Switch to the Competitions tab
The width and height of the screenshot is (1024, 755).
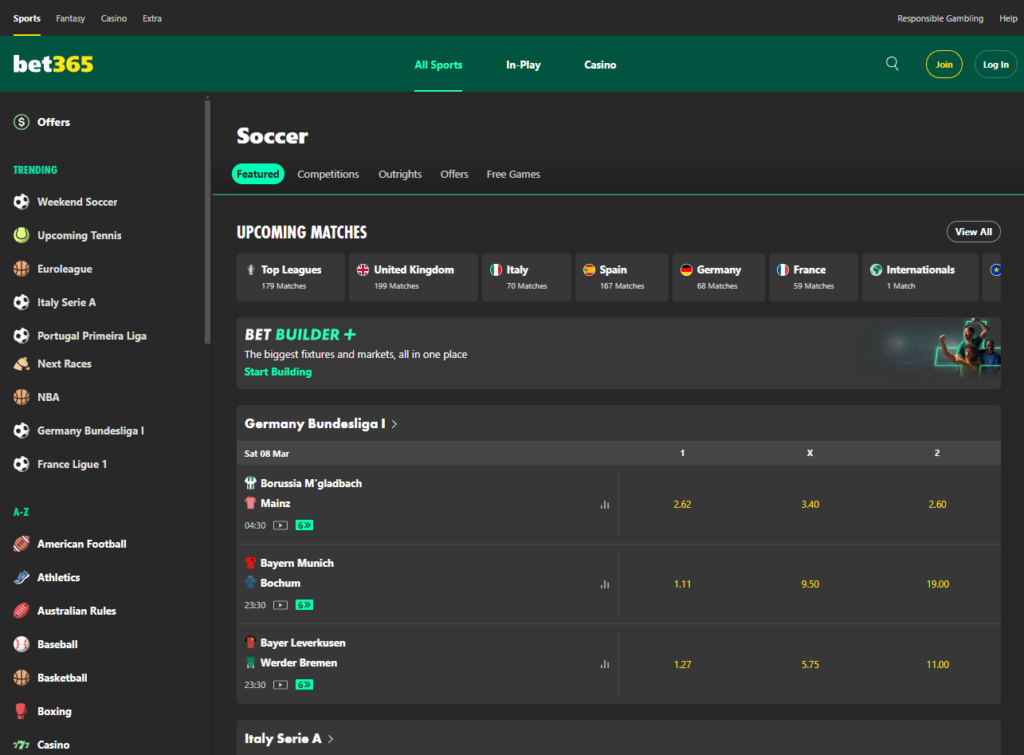click(x=328, y=174)
